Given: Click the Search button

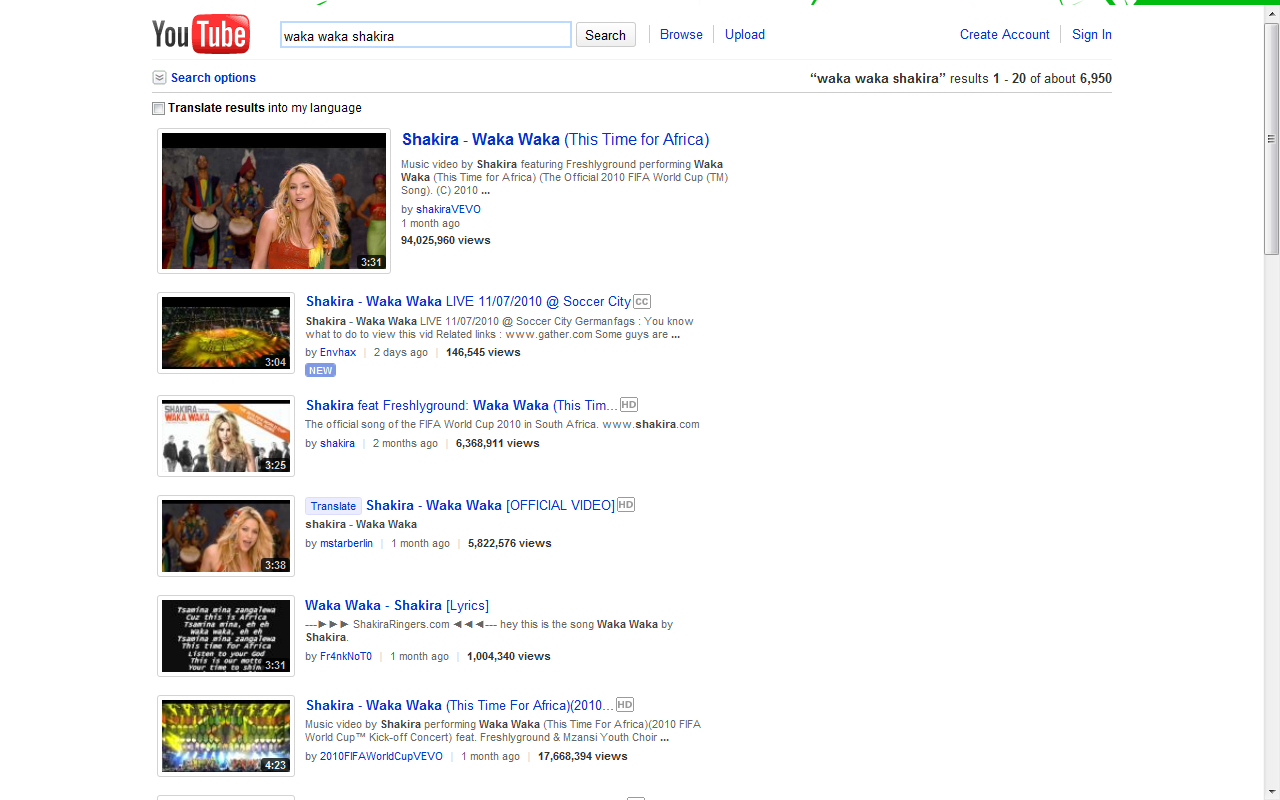Looking at the screenshot, I should 606,35.
